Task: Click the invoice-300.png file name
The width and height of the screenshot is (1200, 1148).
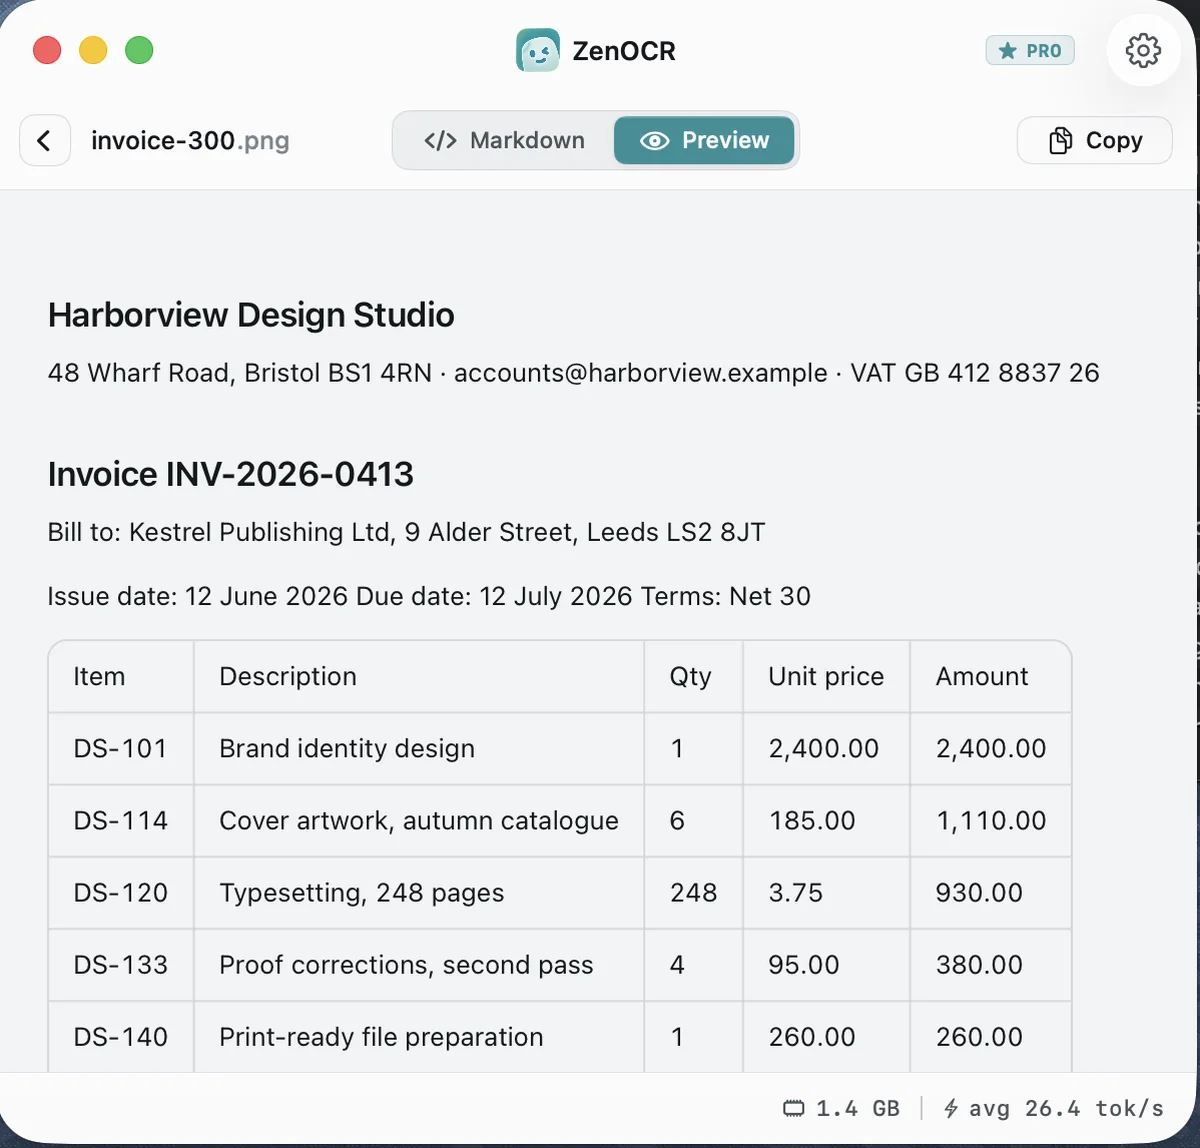Action: (x=190, y=141)
